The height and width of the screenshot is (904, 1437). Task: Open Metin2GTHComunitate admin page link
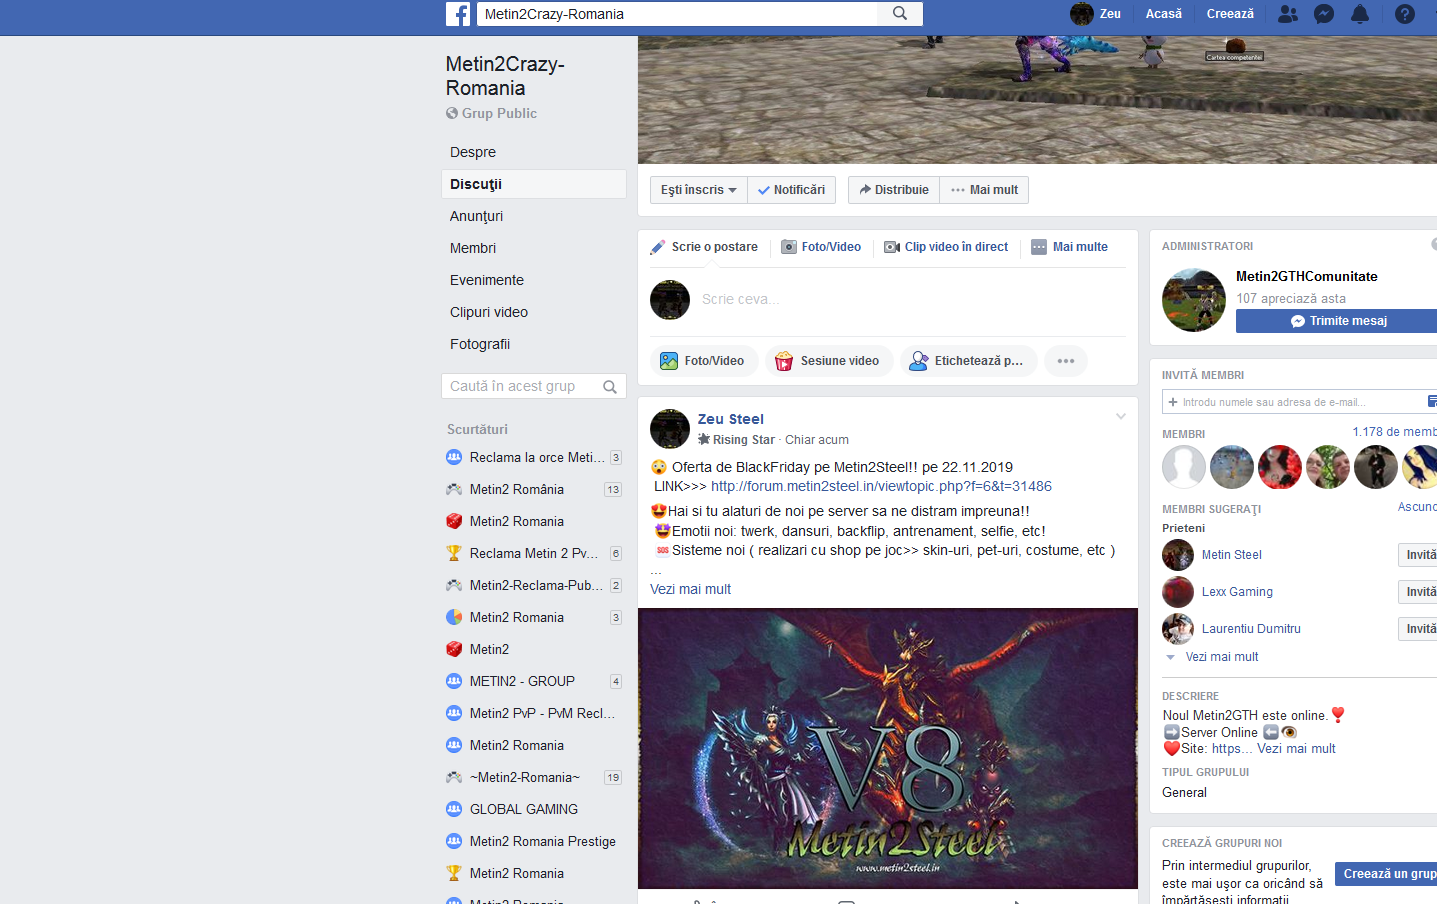(1306, 276)
